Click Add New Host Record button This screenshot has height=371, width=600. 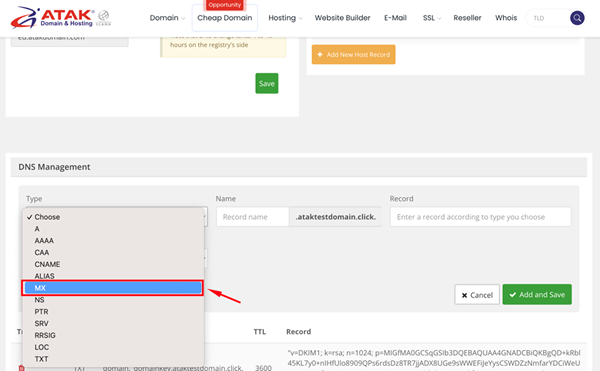tap(354, 55)
